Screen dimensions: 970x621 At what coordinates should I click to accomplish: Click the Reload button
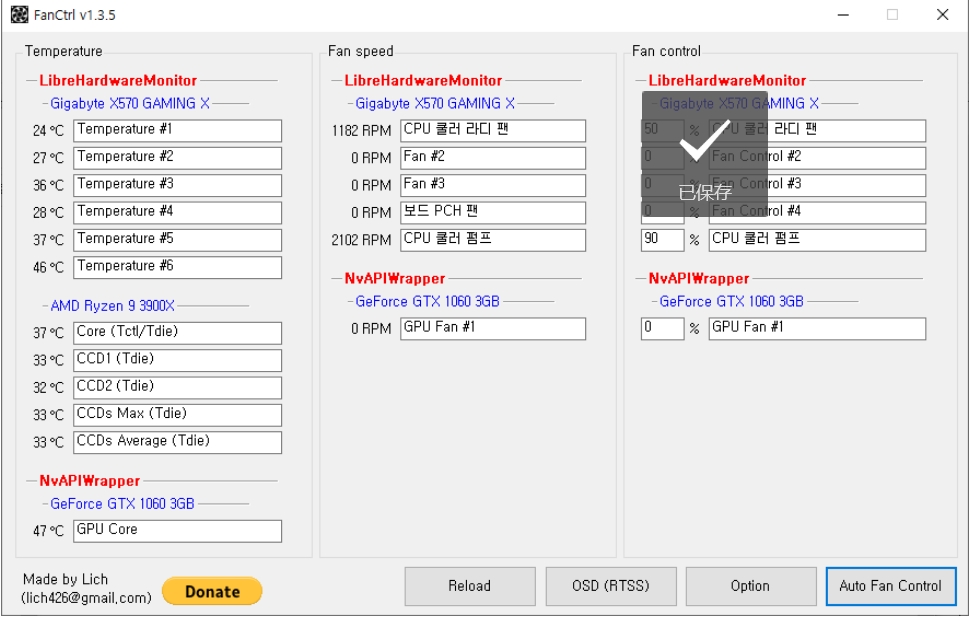click(x=470, y=586)
